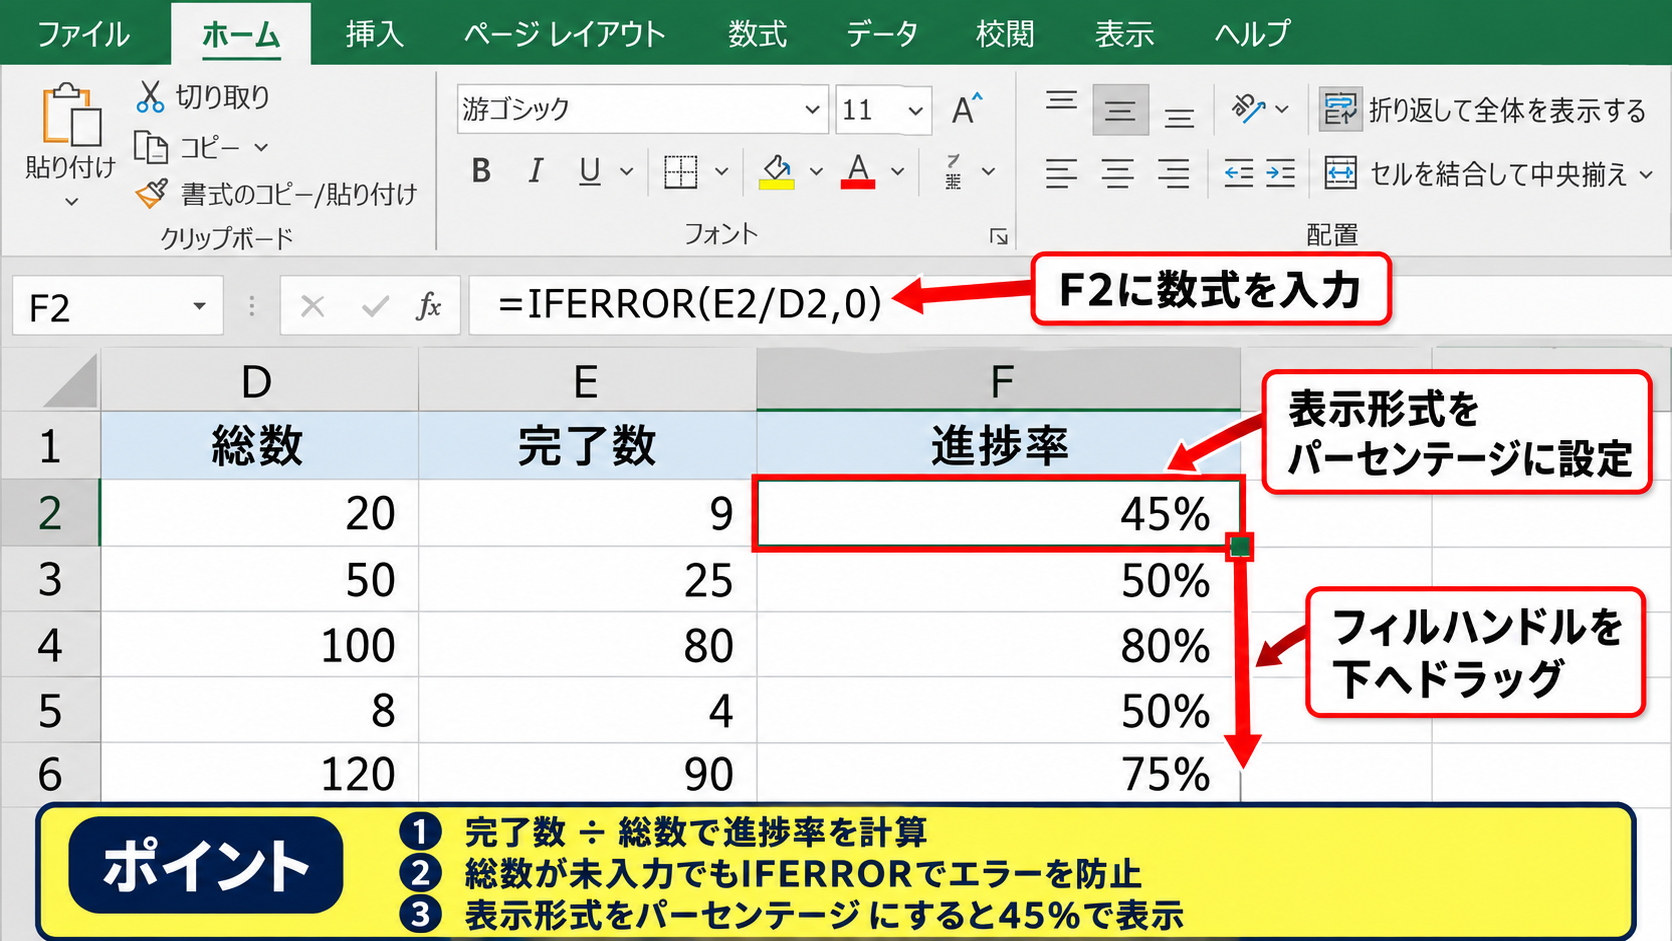Viewport: 1672px width, 941px height.
Task: Open the Copy (コピー) dropdown arrow
Action: pos(261,148)
